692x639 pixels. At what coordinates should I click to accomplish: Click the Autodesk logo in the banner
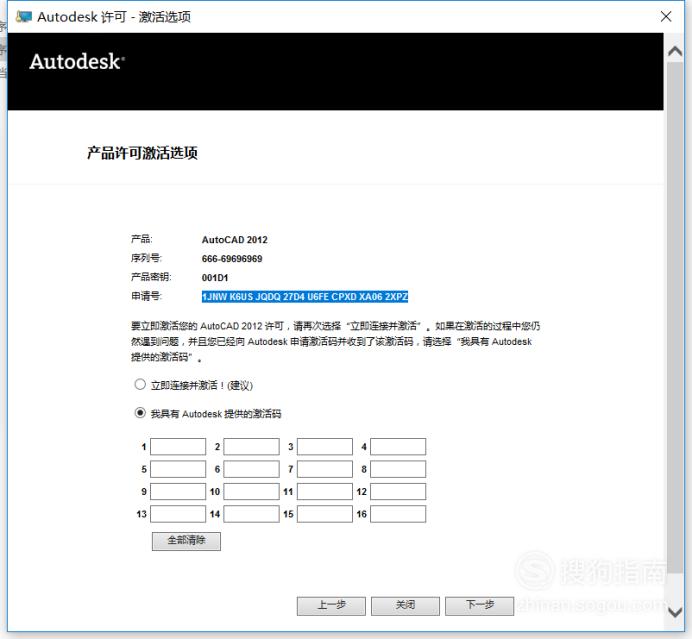pyautogui.click(x=77, y=61)
